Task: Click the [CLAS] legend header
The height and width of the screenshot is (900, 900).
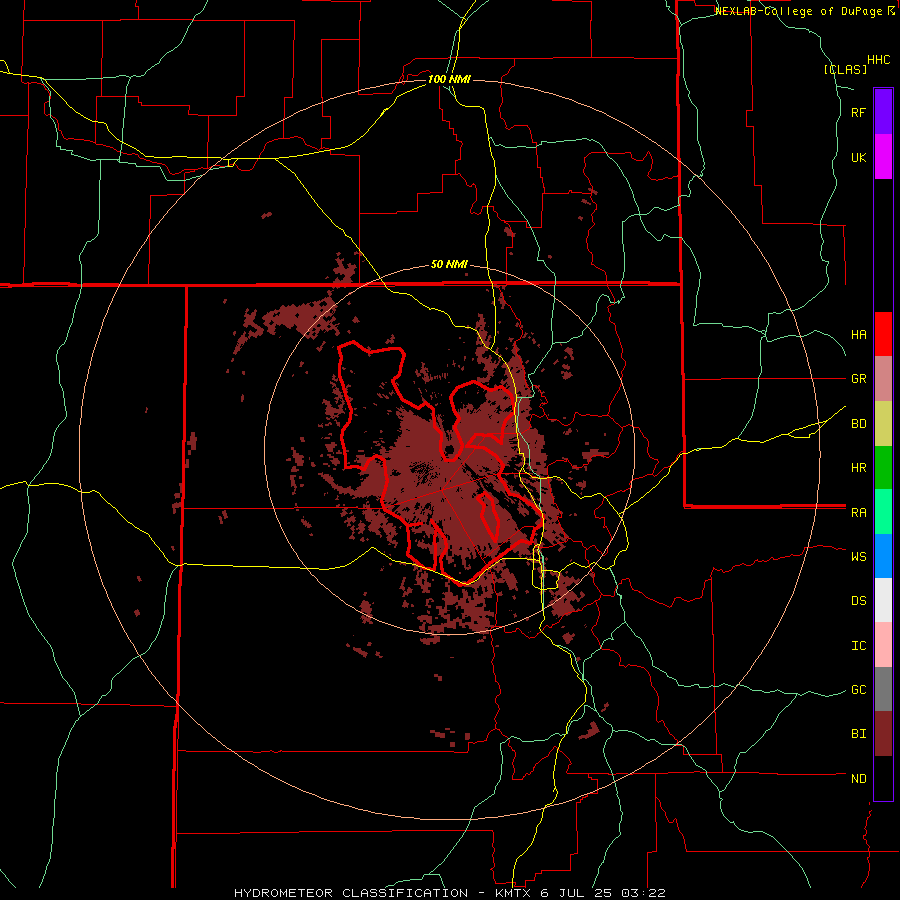Action: (x=845, y=70)
